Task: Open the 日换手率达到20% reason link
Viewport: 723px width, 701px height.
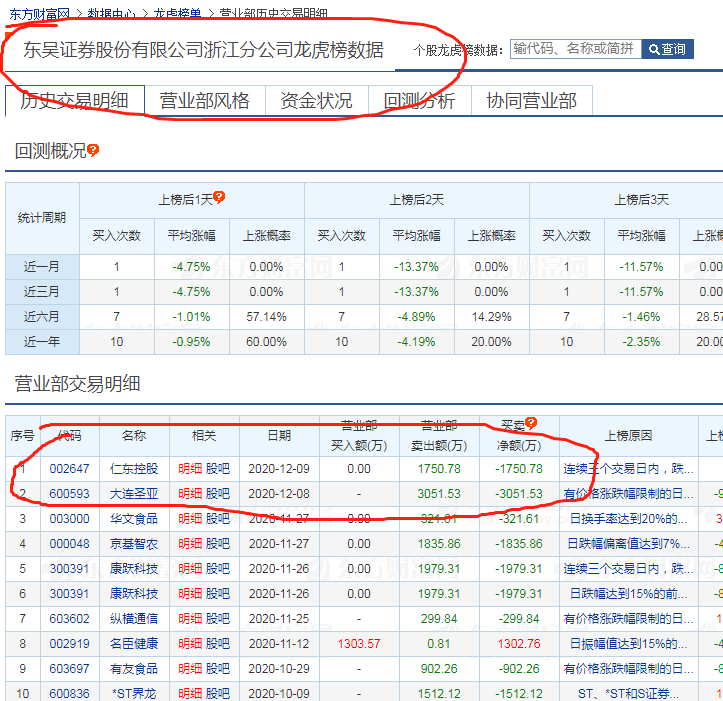Action: coord(628,518)
